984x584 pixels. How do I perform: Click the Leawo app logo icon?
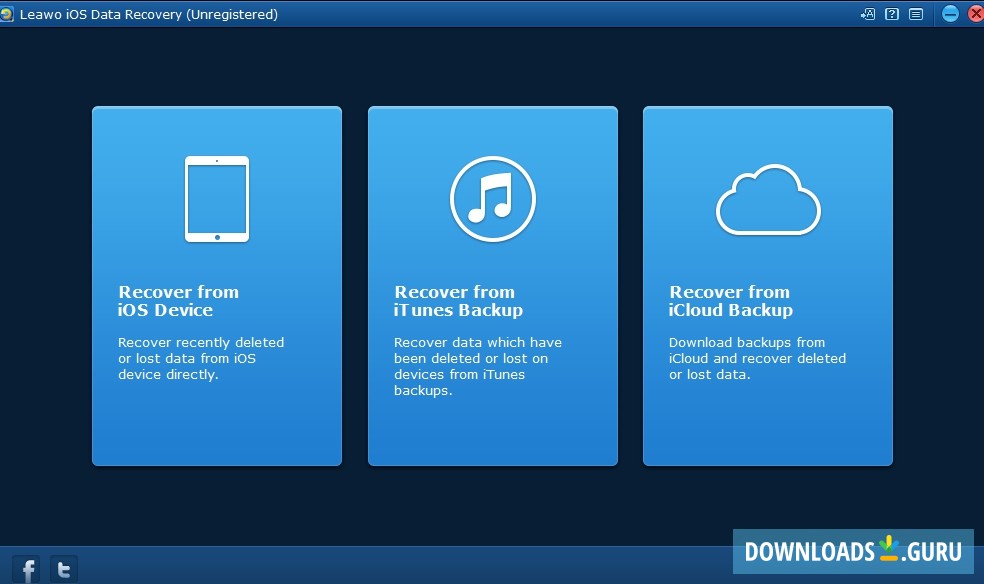click(6, 14)
